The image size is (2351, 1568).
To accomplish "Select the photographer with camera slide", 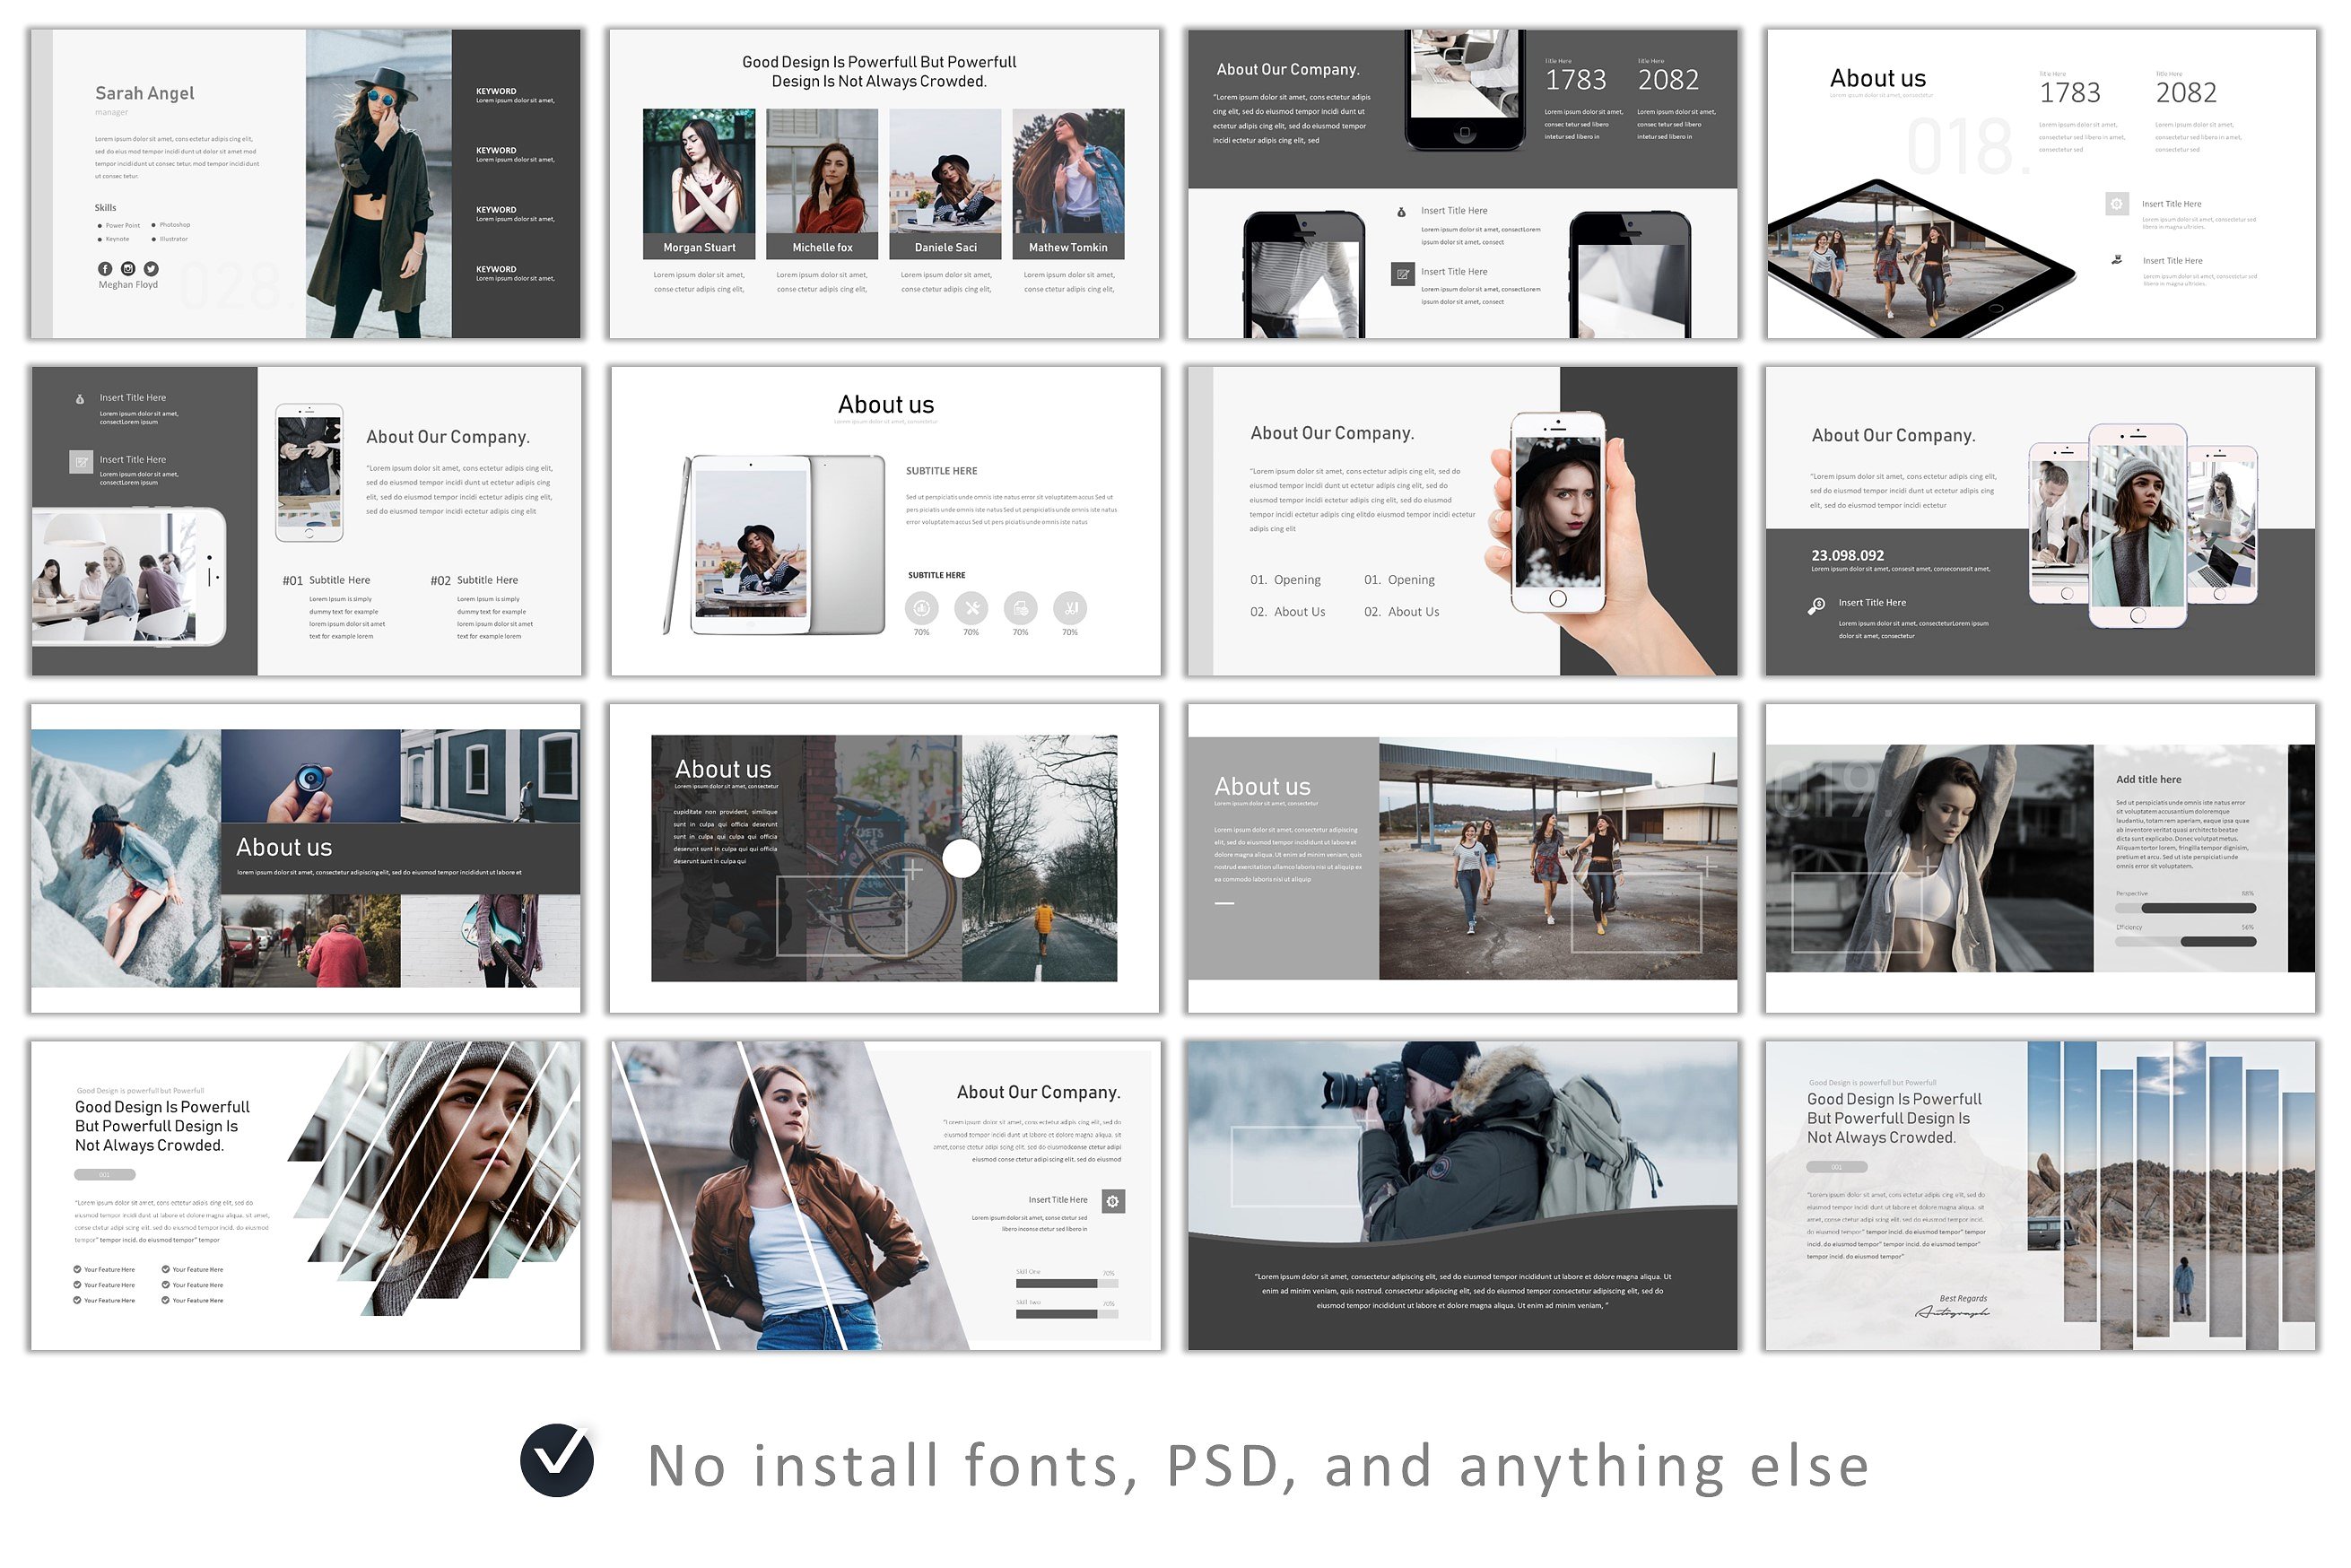I will [1462, 1195].
